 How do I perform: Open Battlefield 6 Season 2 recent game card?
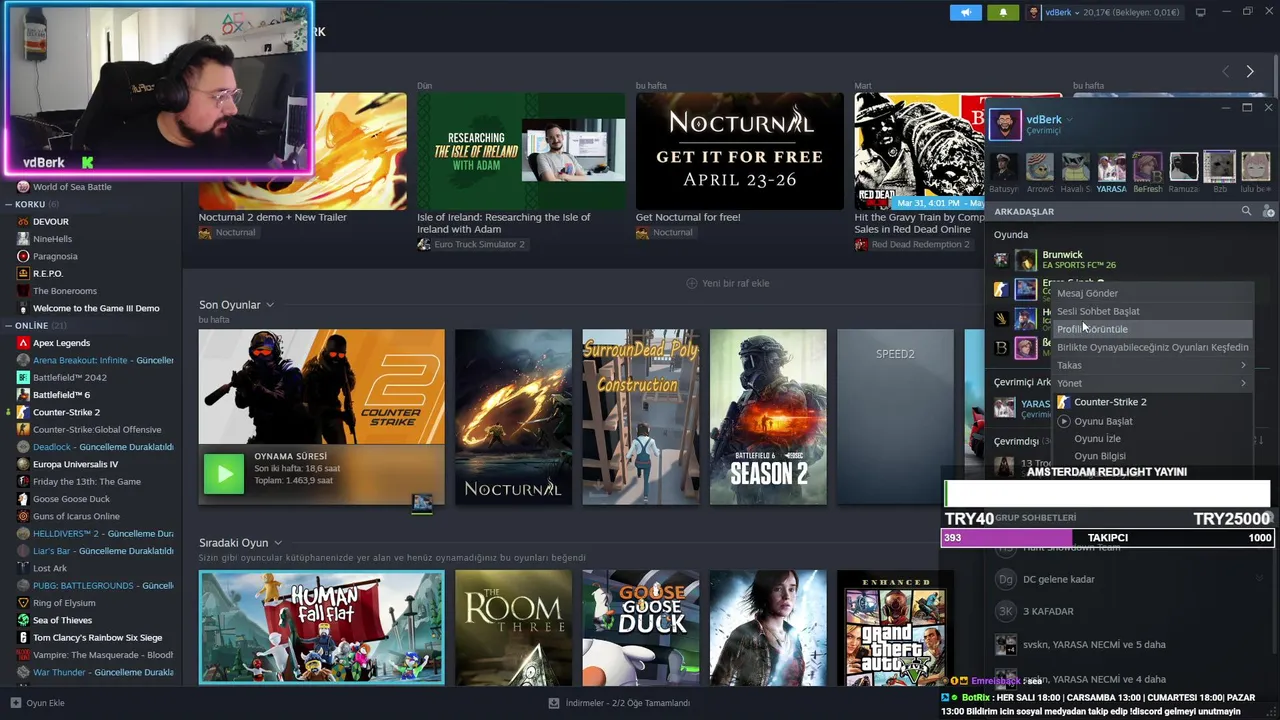(x=768, y=417)
